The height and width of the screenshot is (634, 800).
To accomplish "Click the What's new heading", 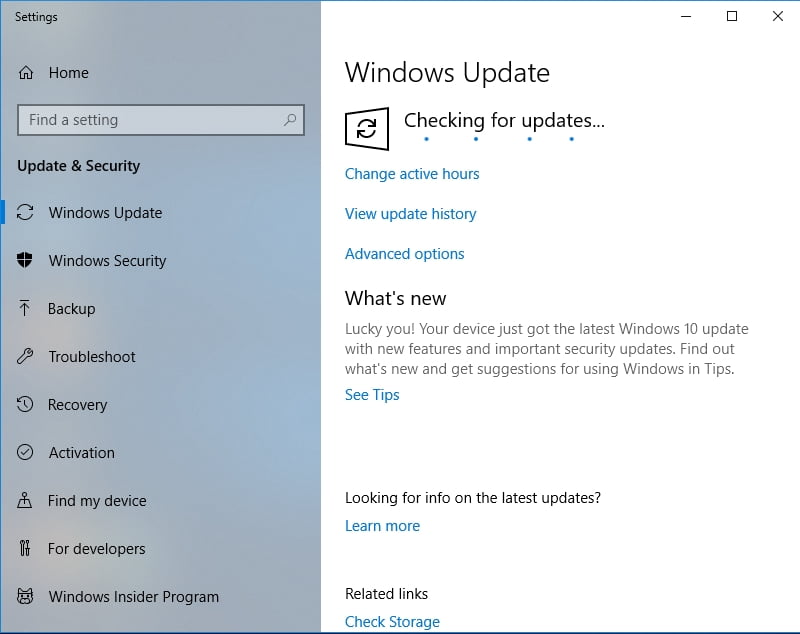I will click(x=395, y=298).
